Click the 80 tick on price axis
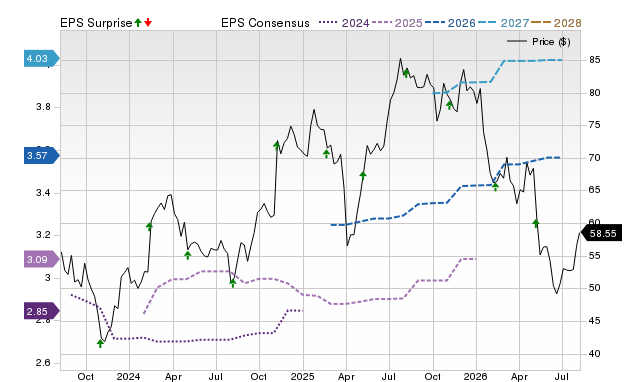The height and width of the screenshot is (382, 640). [595, 93]
